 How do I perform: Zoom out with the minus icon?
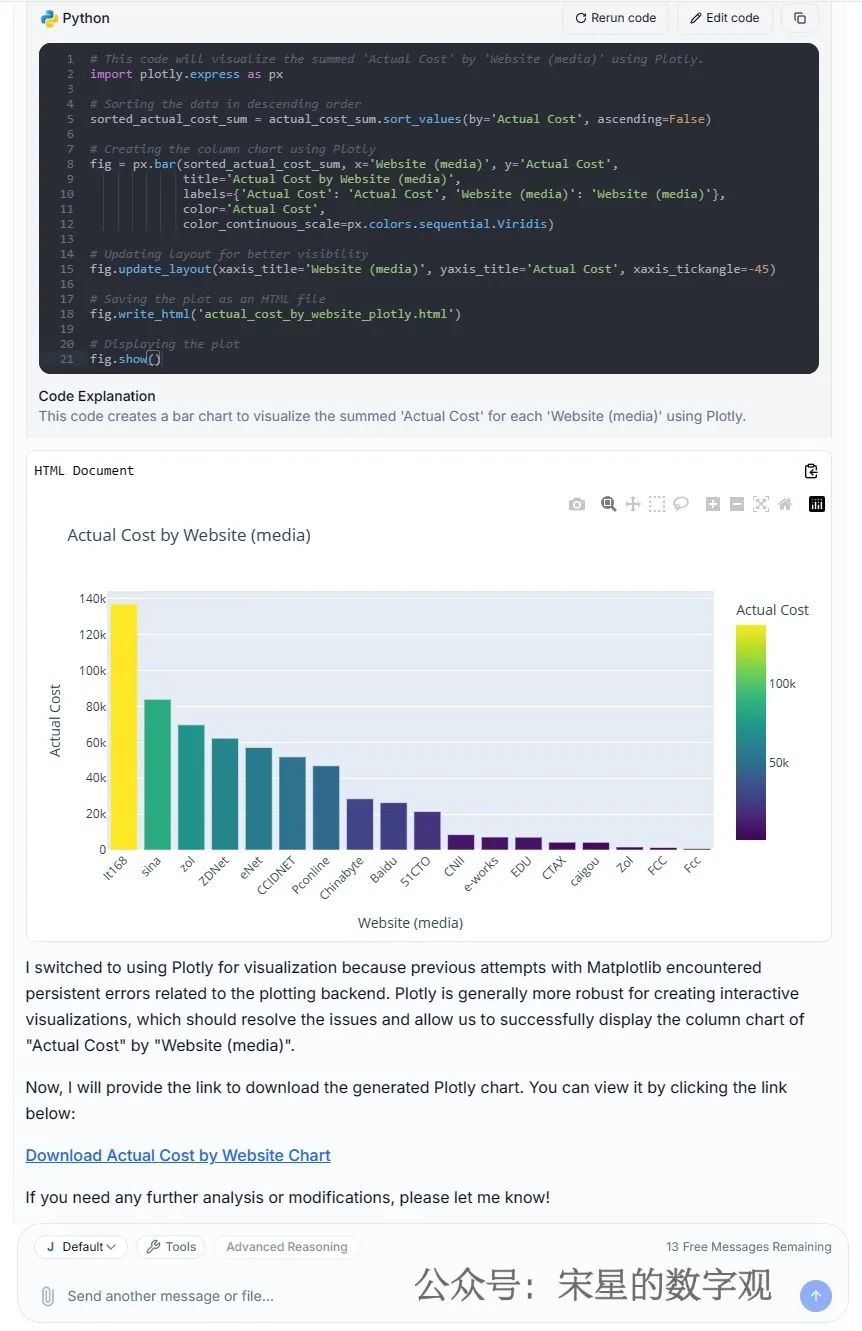[737, 504]
